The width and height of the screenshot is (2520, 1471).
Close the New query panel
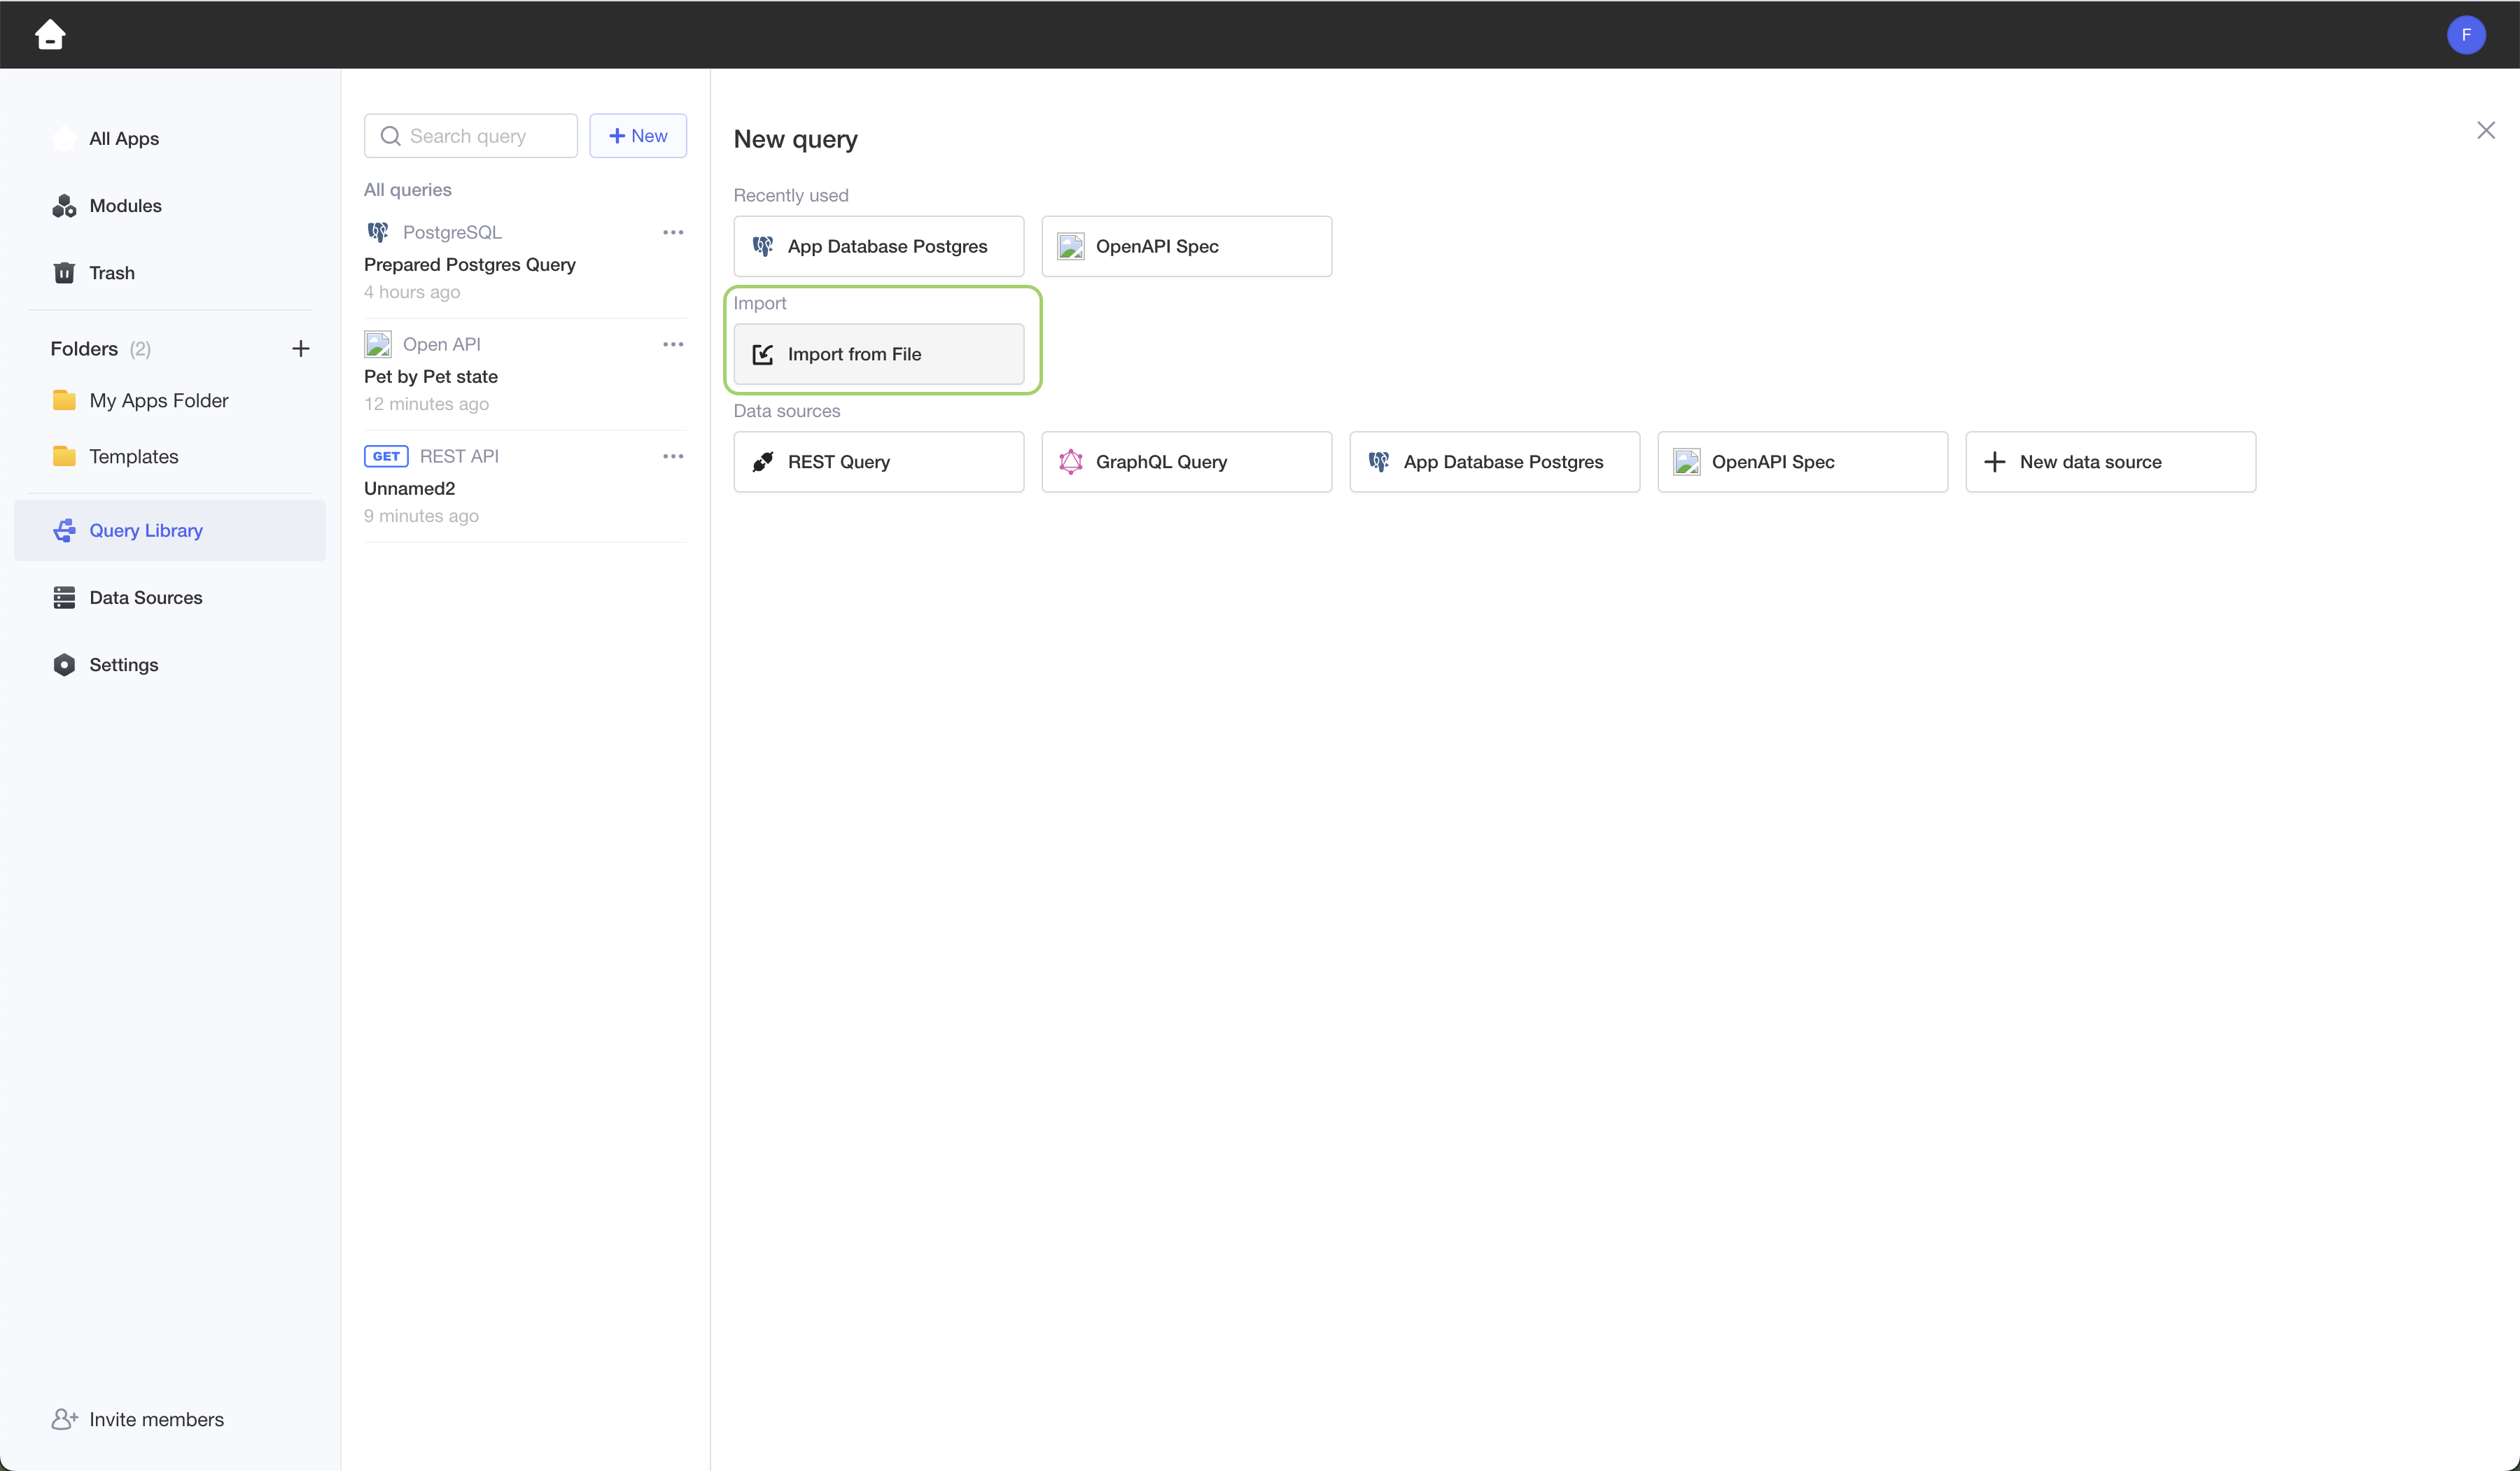pos(2485,131)
